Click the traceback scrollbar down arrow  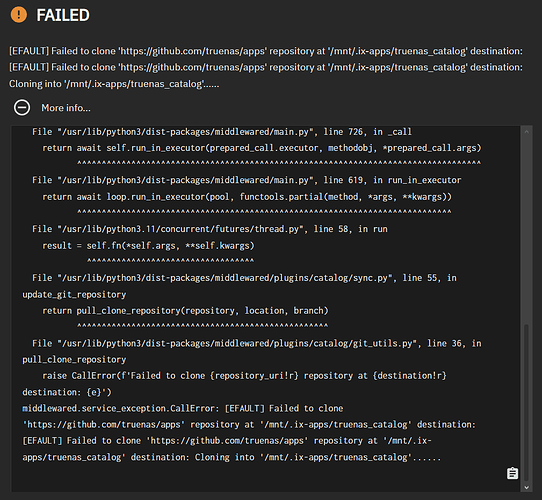click(526, 487)
